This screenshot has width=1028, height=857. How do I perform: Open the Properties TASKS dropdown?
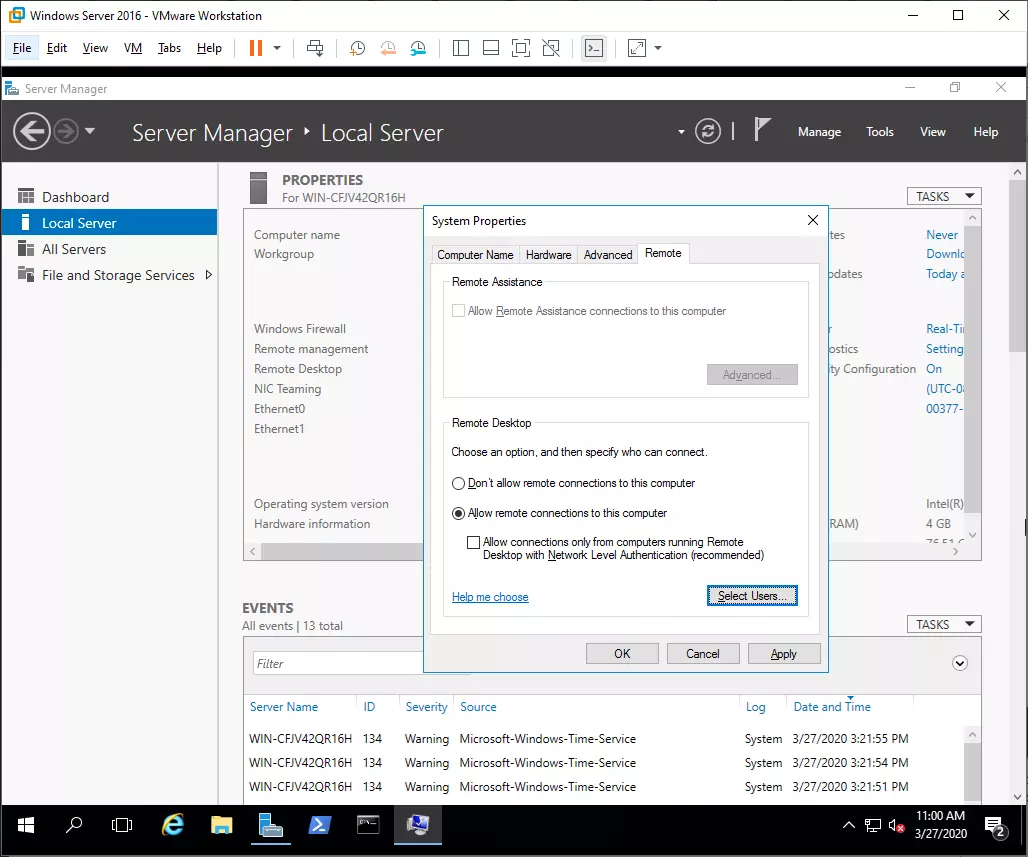pyautogui.click(x=943, y=196)
